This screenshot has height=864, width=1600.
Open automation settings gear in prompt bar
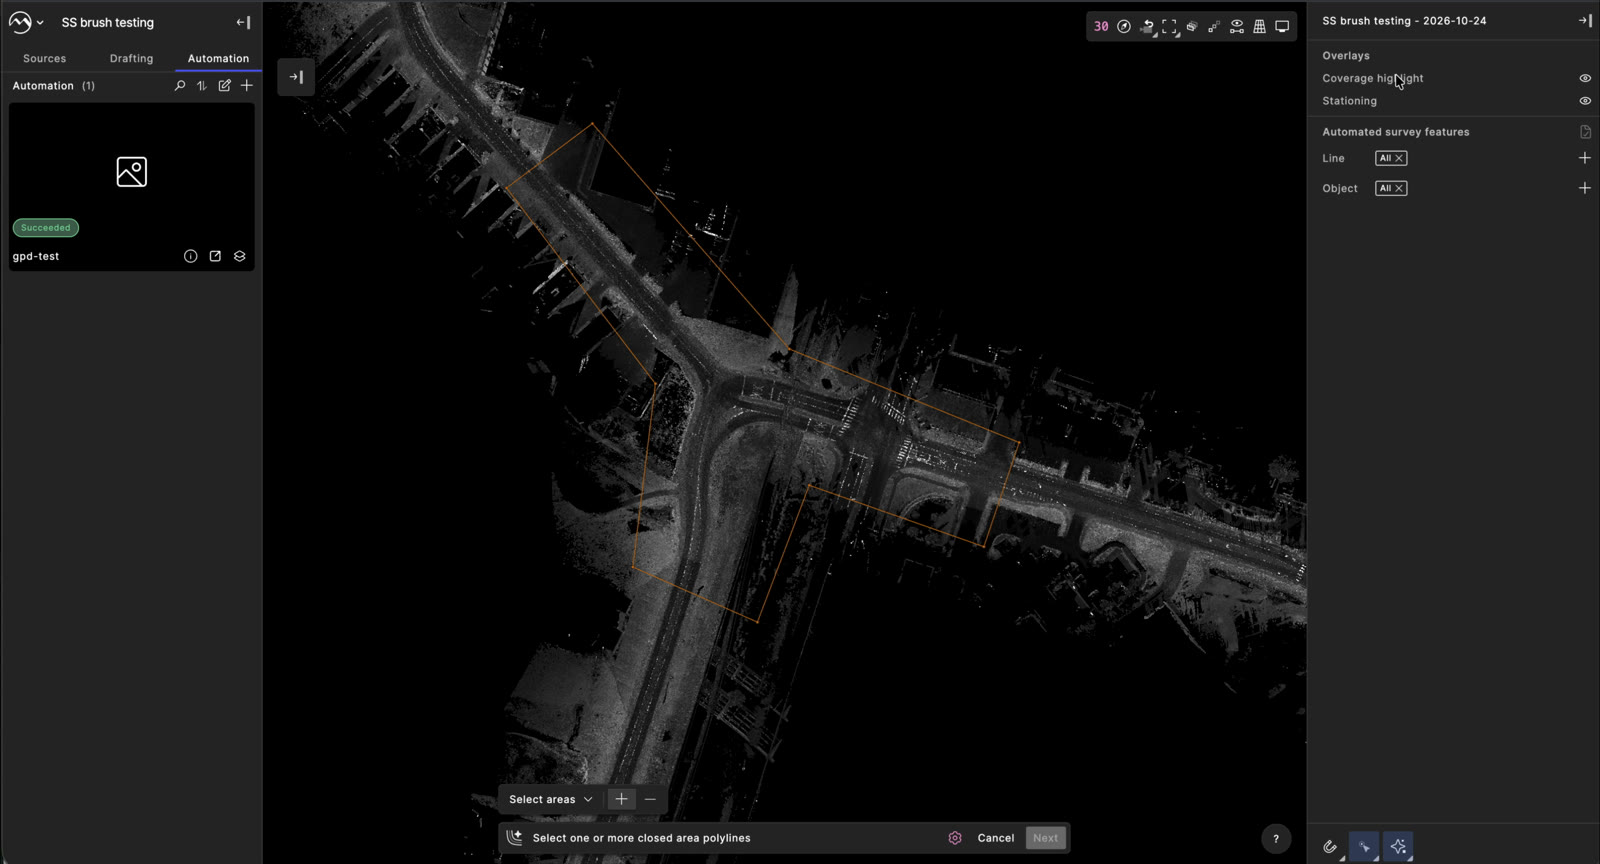coord(955,838)
